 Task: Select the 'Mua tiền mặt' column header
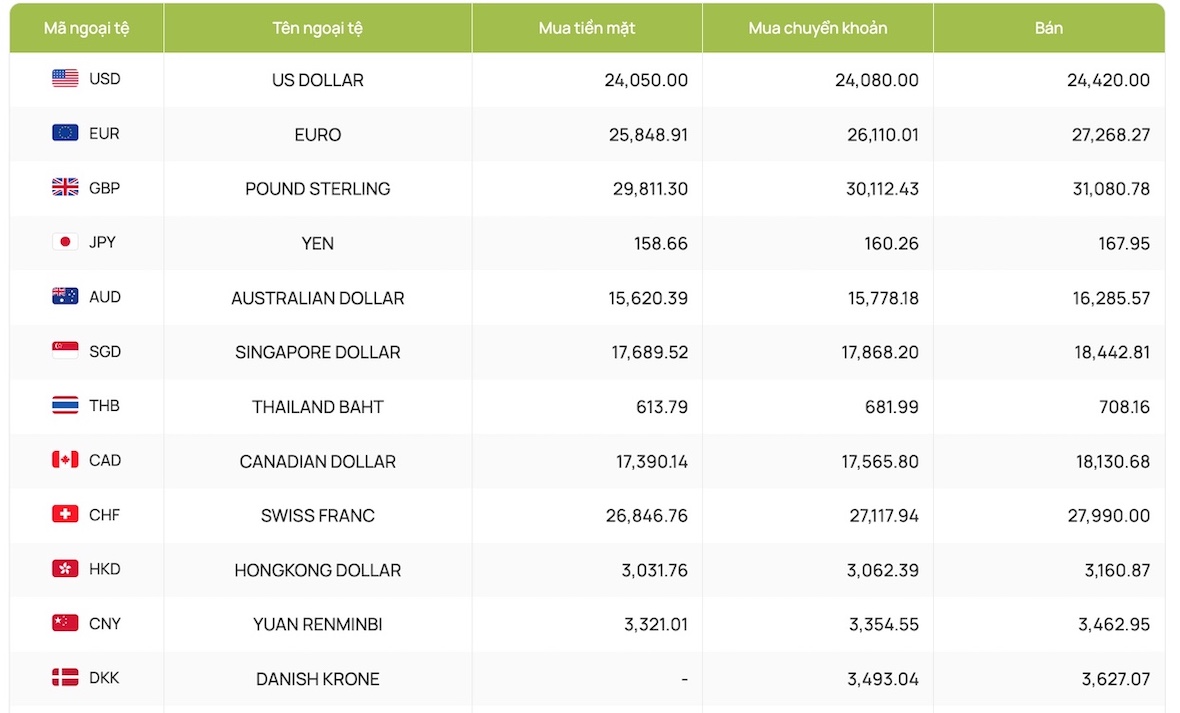coord(587,29)
